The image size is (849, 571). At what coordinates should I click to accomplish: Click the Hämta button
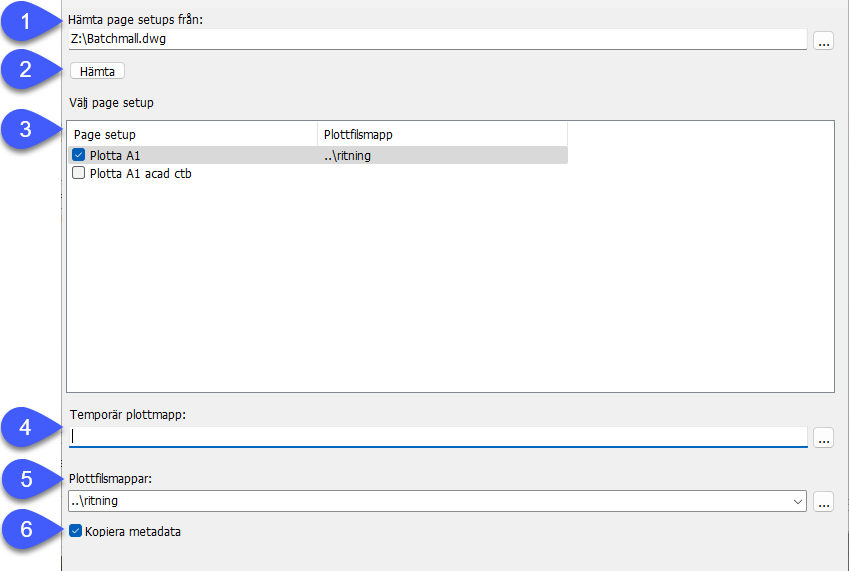tap(97, 71)
